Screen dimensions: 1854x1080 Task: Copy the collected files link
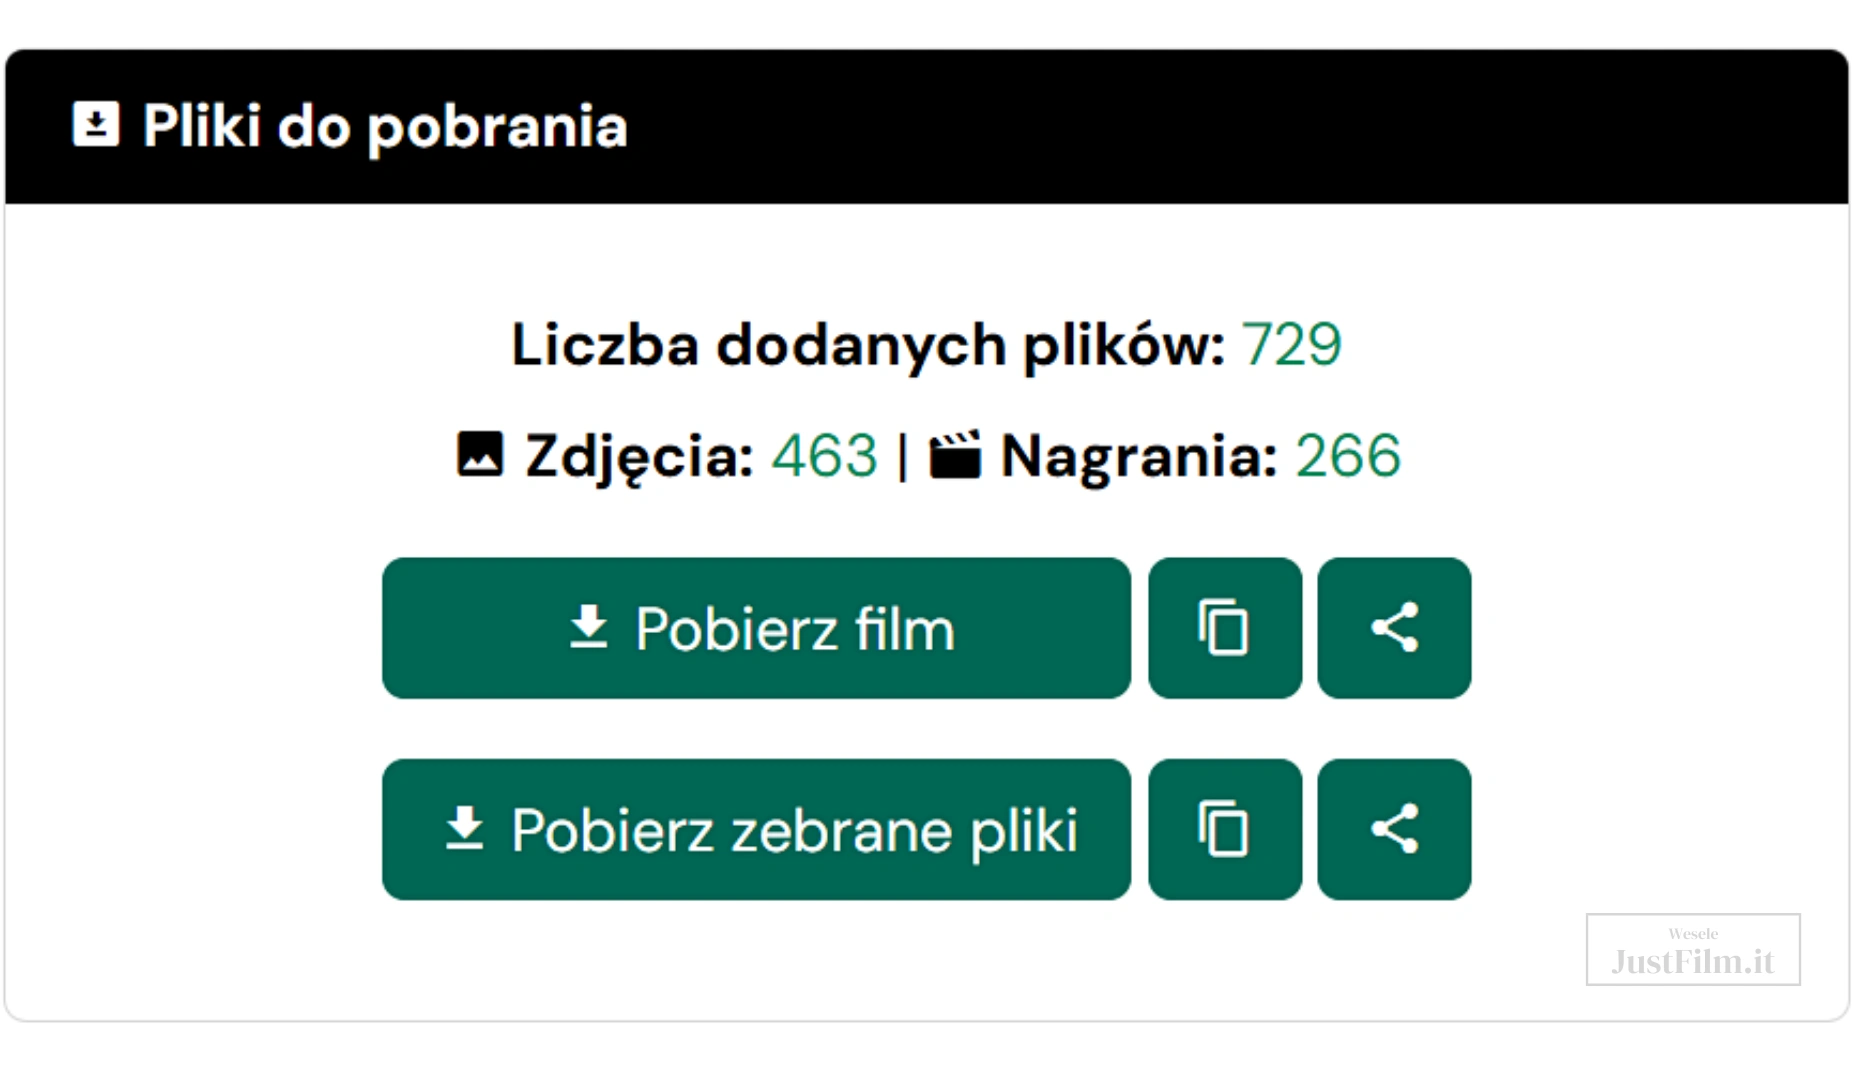(1225, 829)
